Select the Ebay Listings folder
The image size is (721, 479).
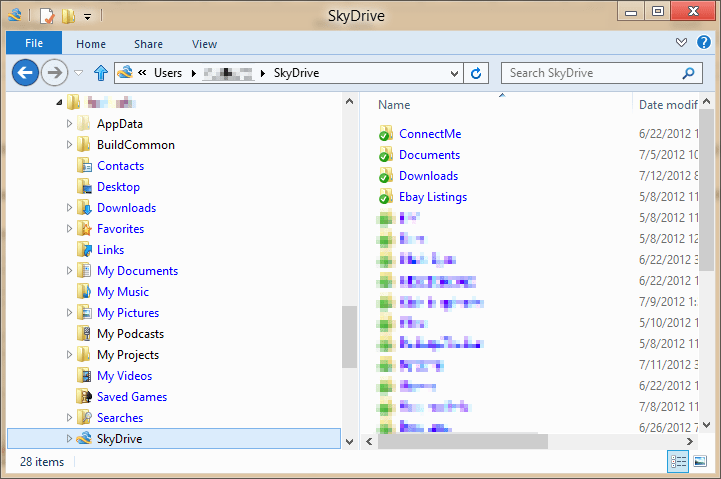click(x=433, y=197)
